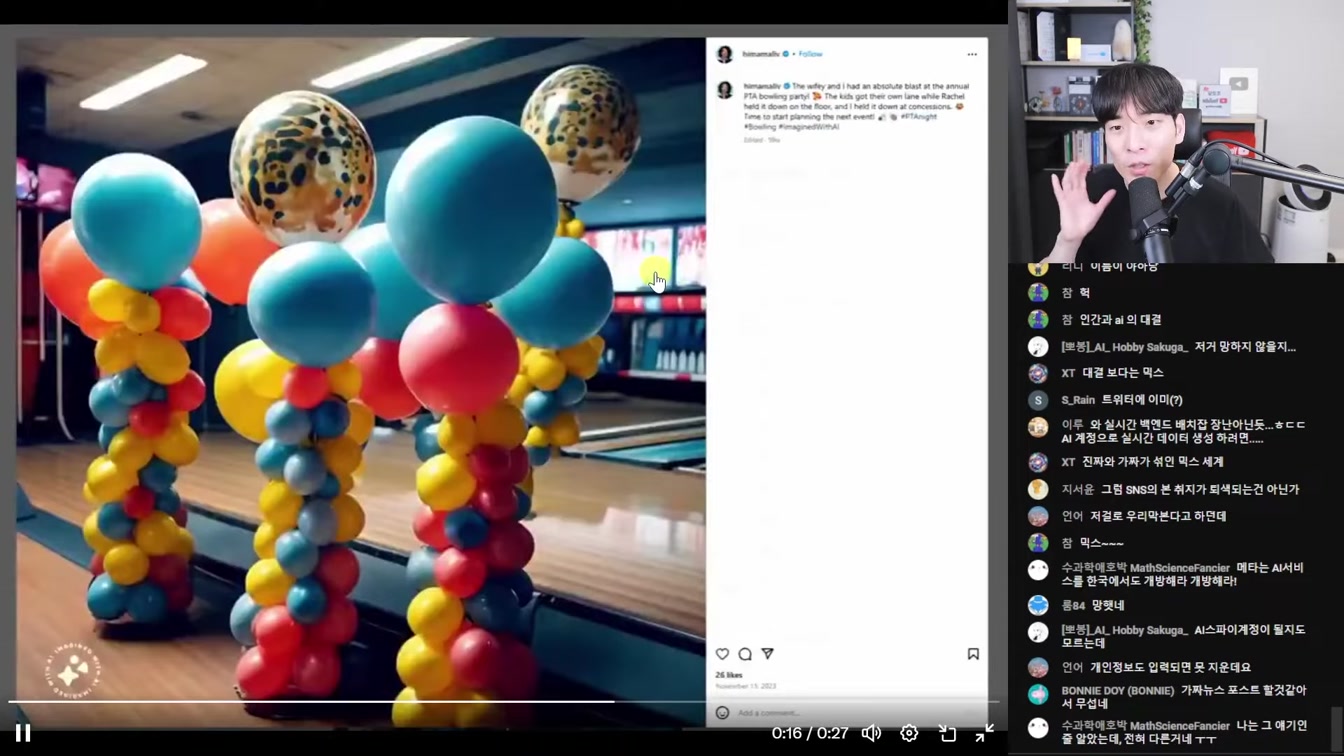Click chat message '개인정보도 입력되면 못 지운데요'

(x=1171, y=667)
